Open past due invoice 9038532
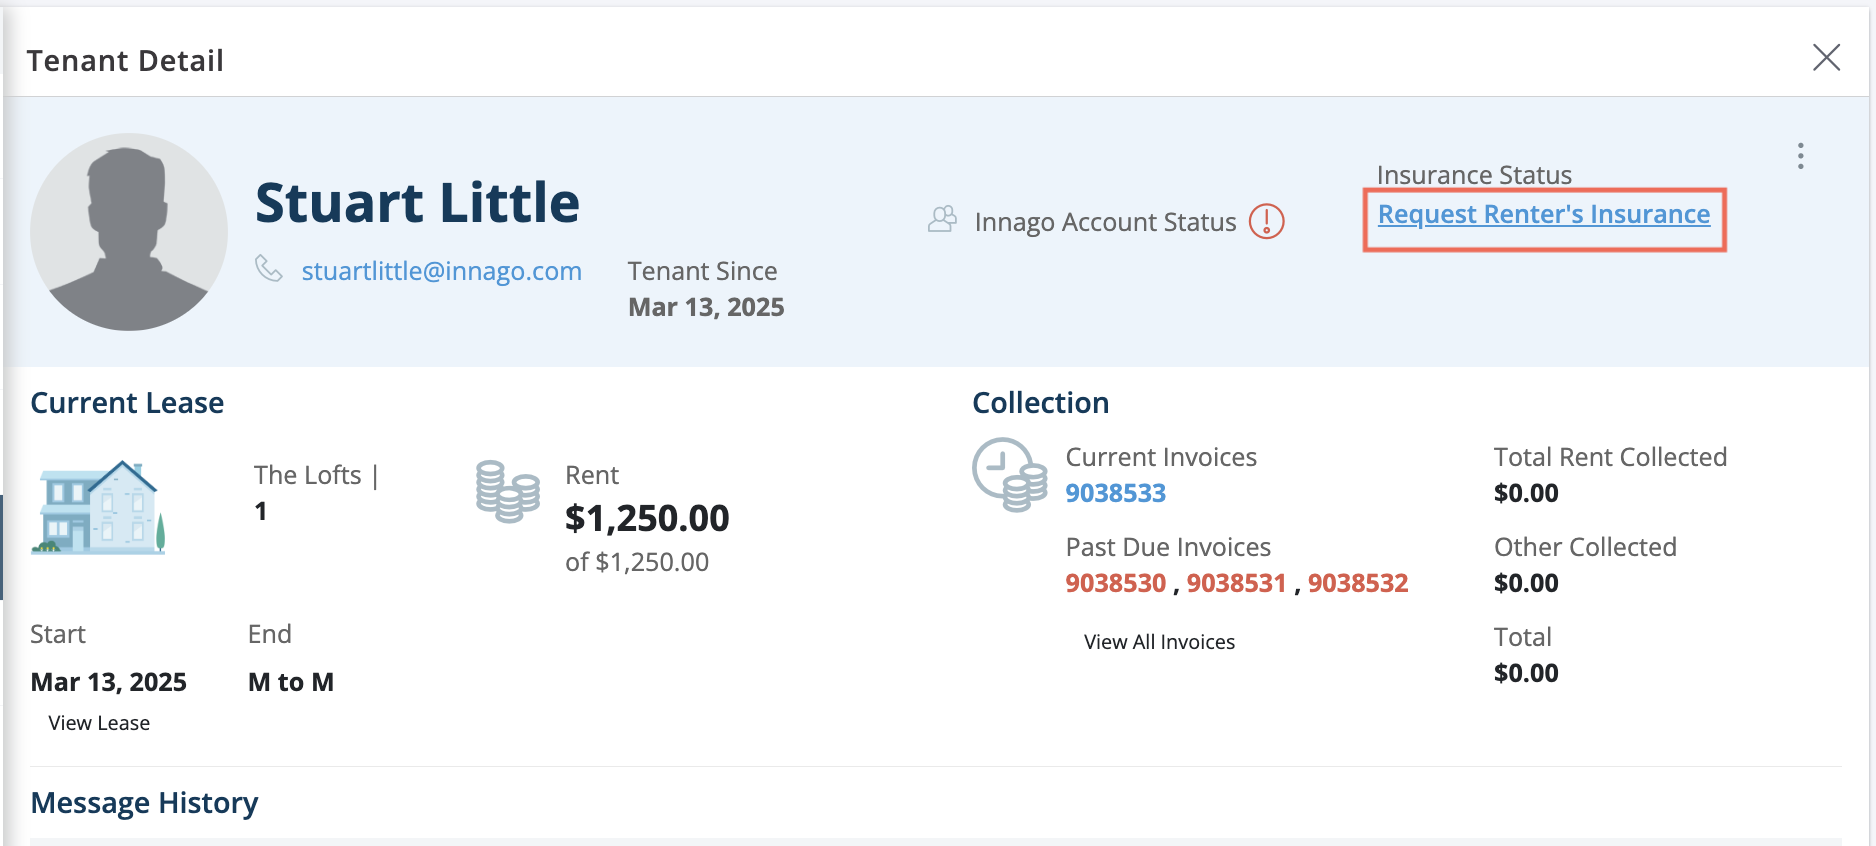Screen dimensions: 1876x846 pos(1358,583)
